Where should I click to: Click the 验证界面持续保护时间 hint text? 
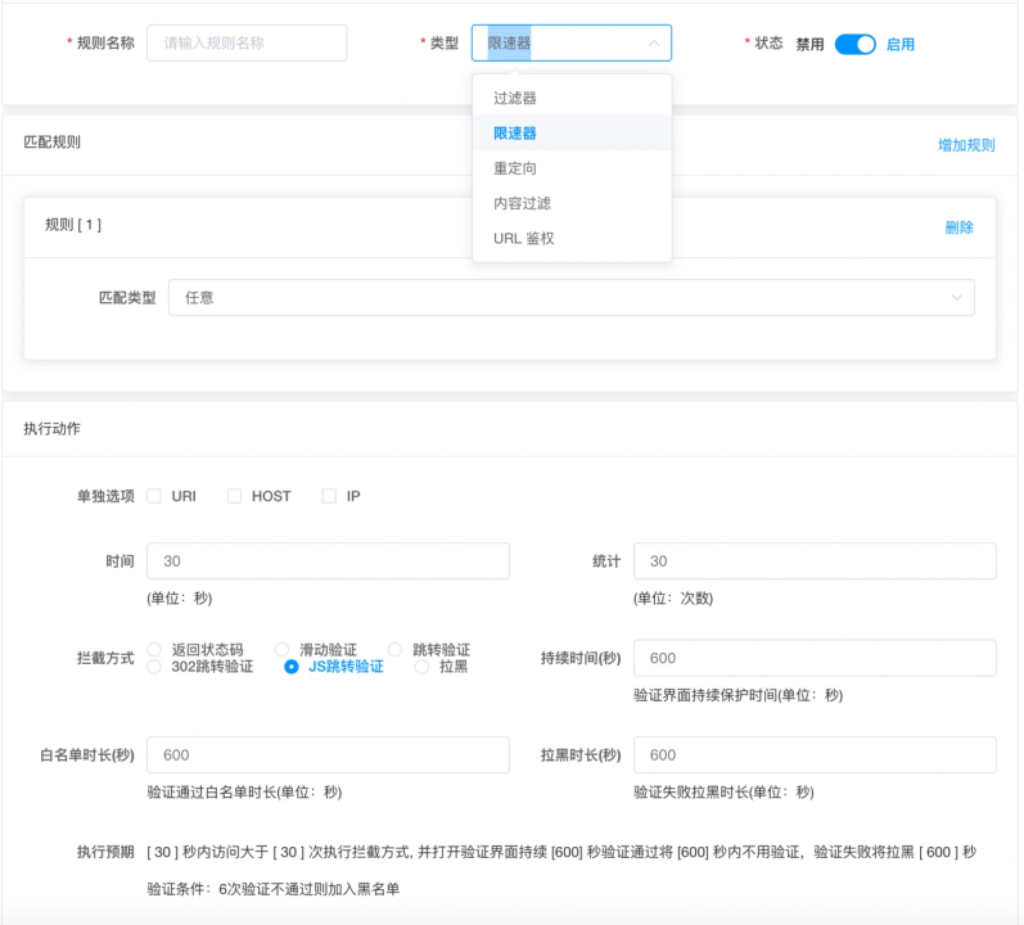[x=739, y=696]
